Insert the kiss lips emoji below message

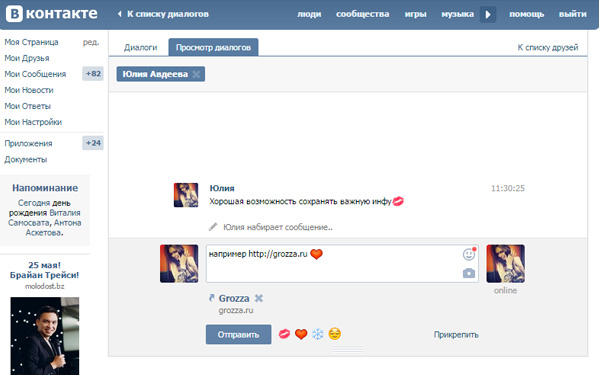coord(284,334)
